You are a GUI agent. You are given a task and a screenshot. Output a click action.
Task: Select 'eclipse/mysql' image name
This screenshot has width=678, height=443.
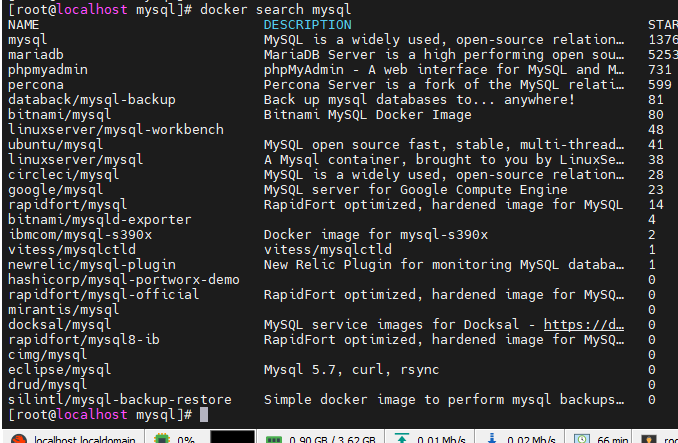60,370
